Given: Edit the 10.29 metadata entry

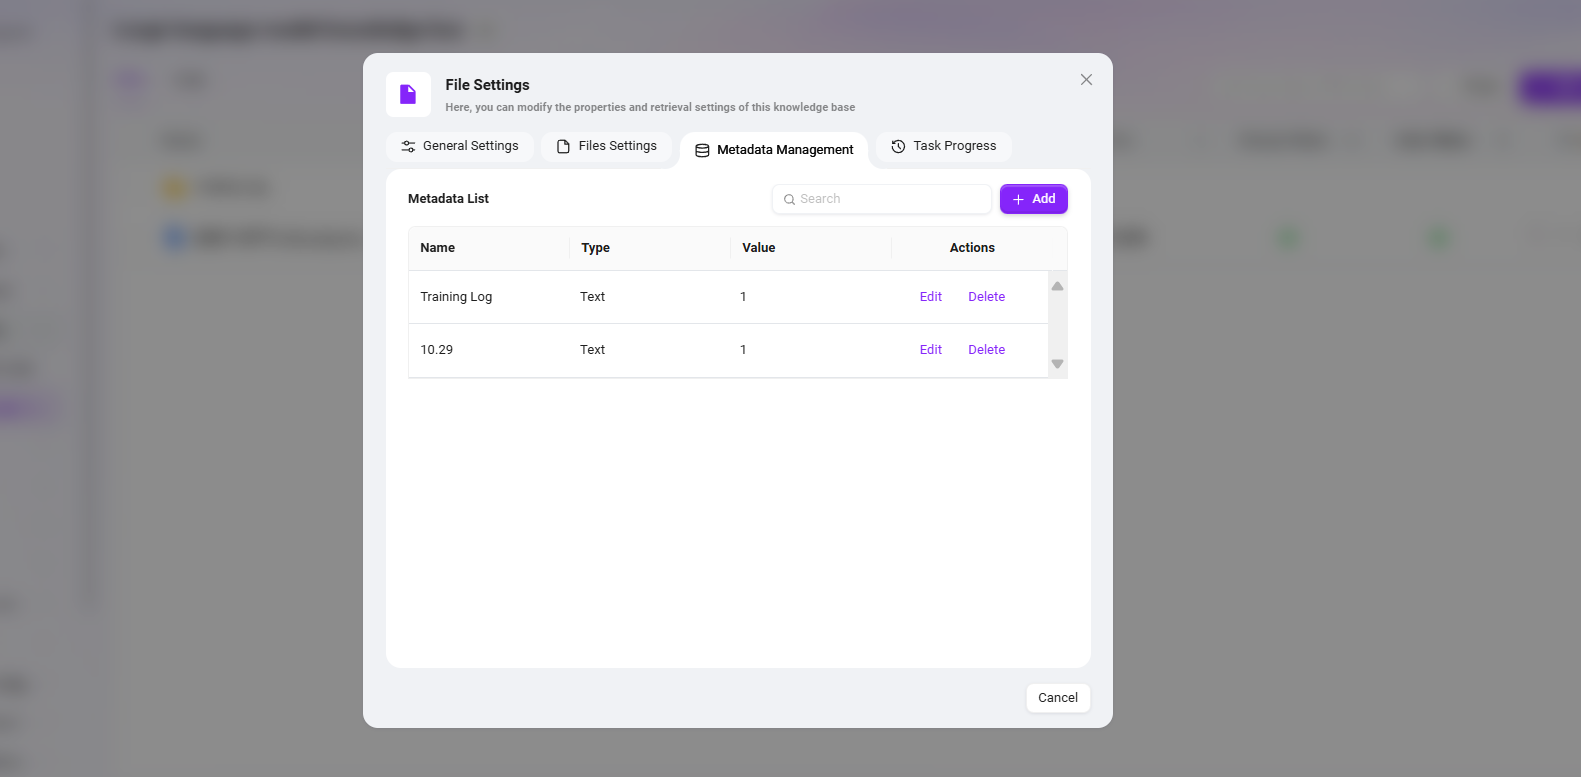Looking at the screenshot, I should [x=930, y=350].
